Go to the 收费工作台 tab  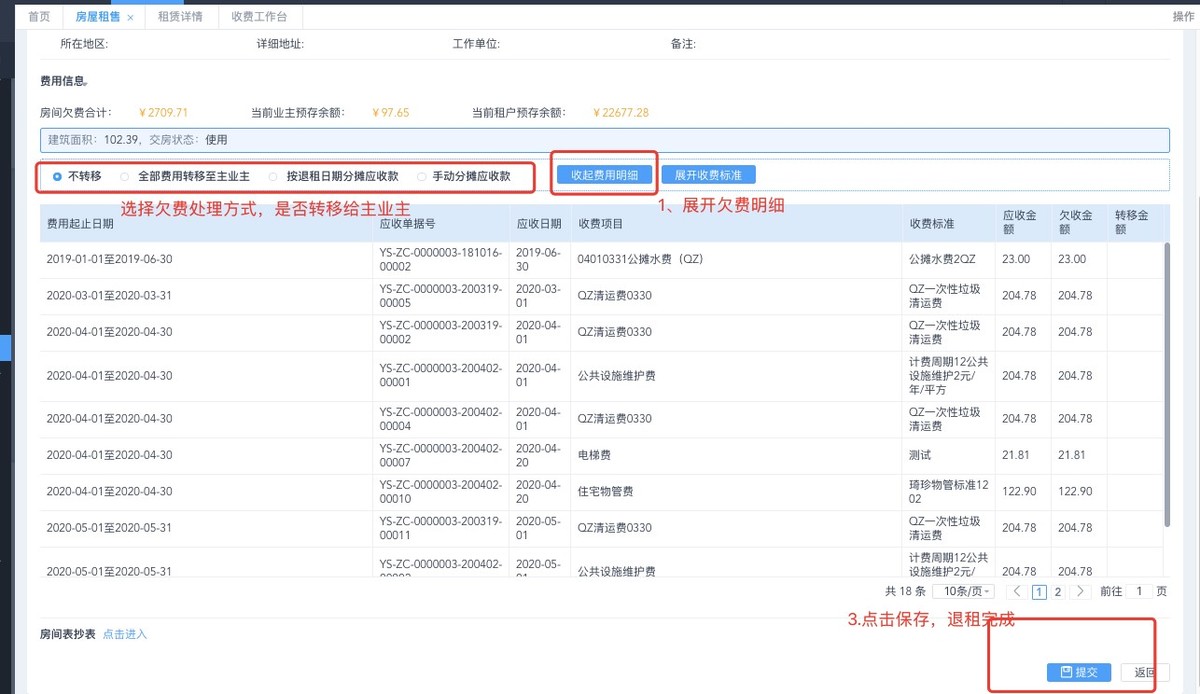pyautogui.click(x=259, y=17)
